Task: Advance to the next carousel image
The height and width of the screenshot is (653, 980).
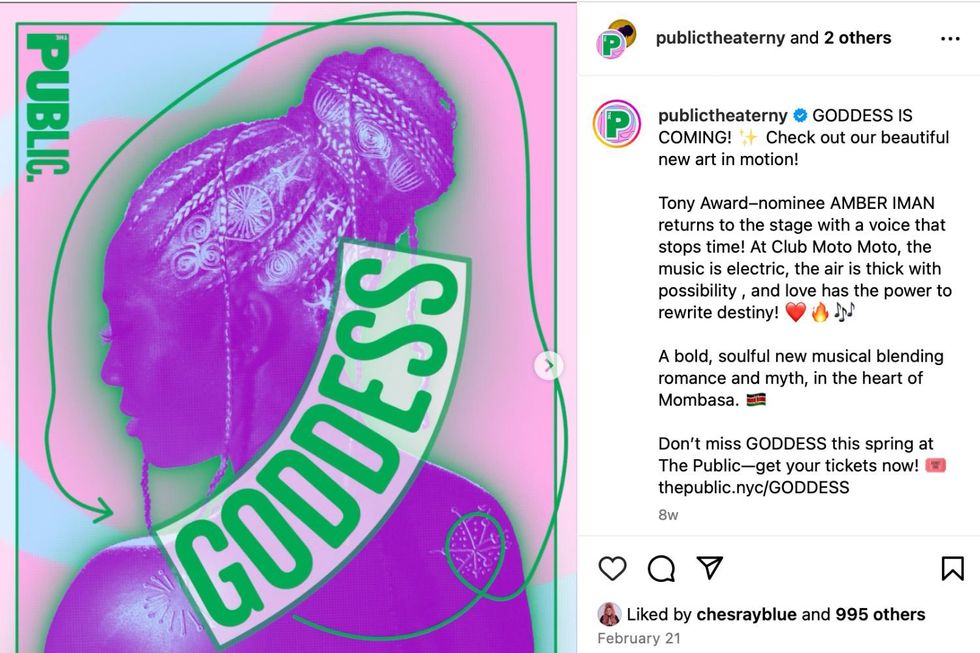Action: [549, 366]
